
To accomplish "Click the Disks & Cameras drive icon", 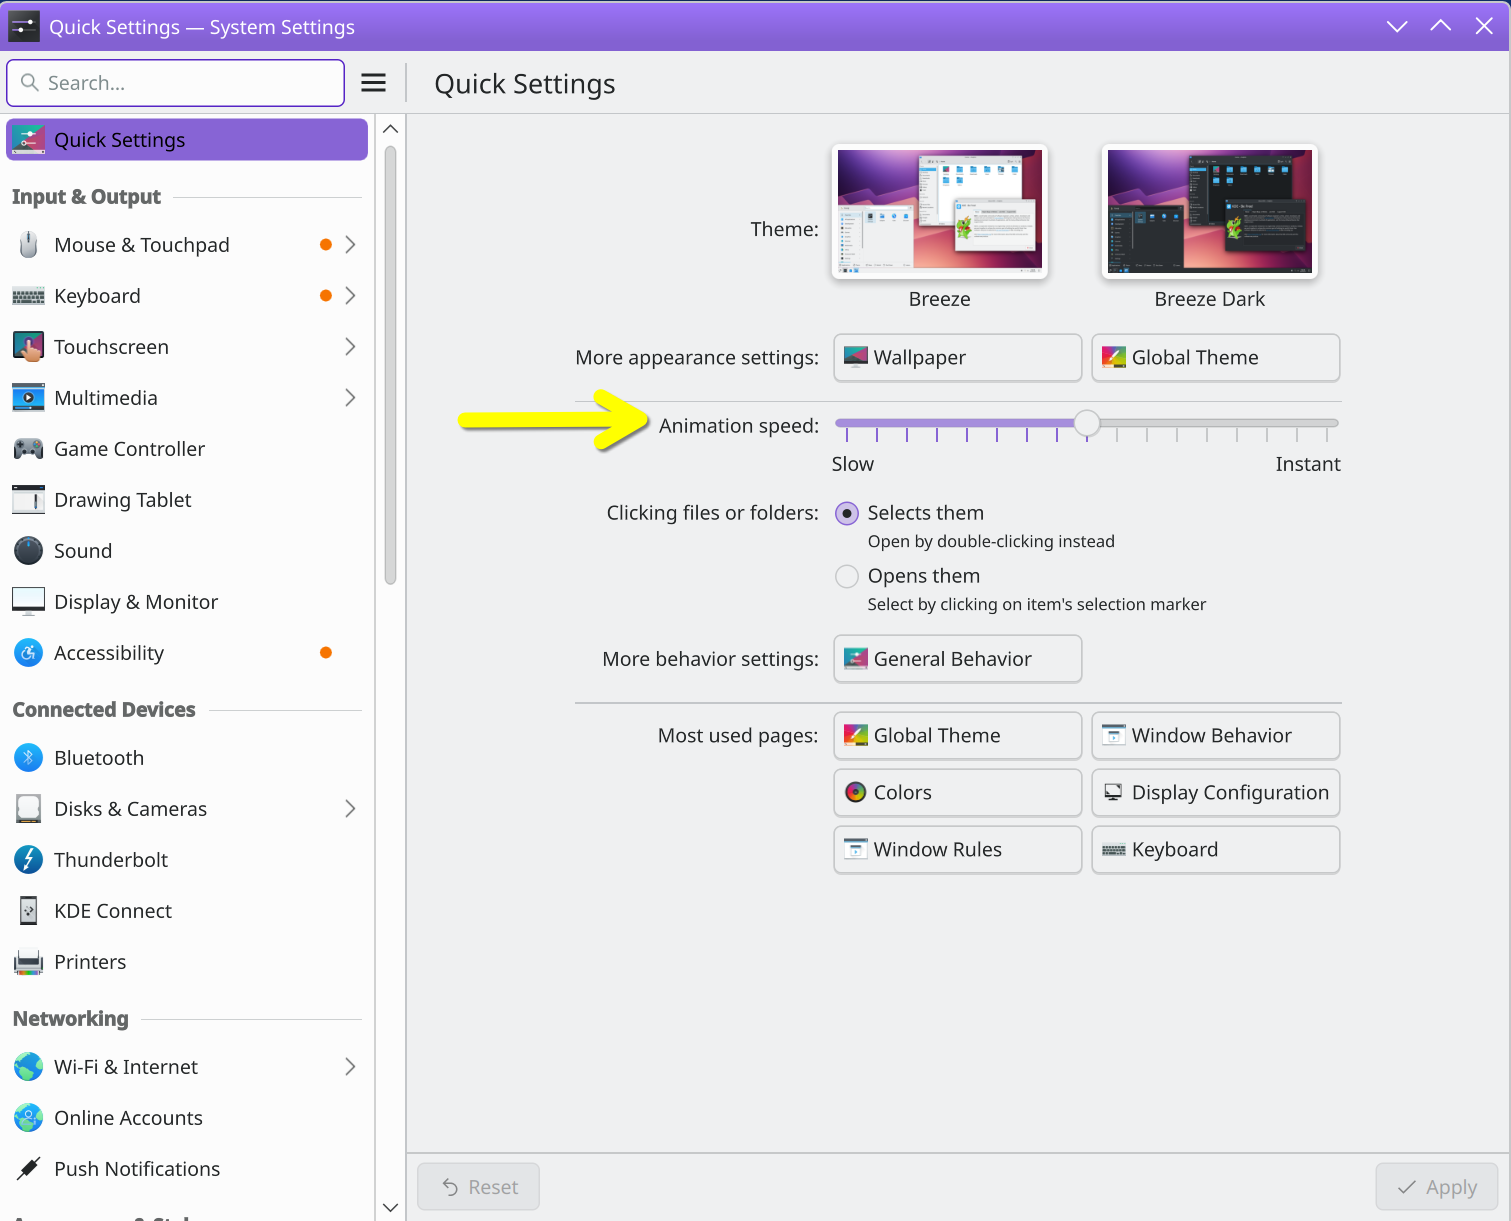I will pyautogui.click(x=28, y=809).
